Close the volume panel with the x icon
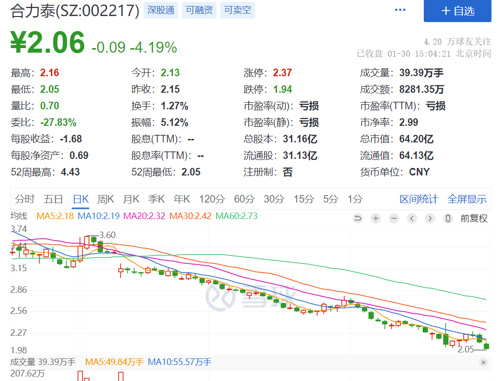The image size is (500, 381). (484, 362)
